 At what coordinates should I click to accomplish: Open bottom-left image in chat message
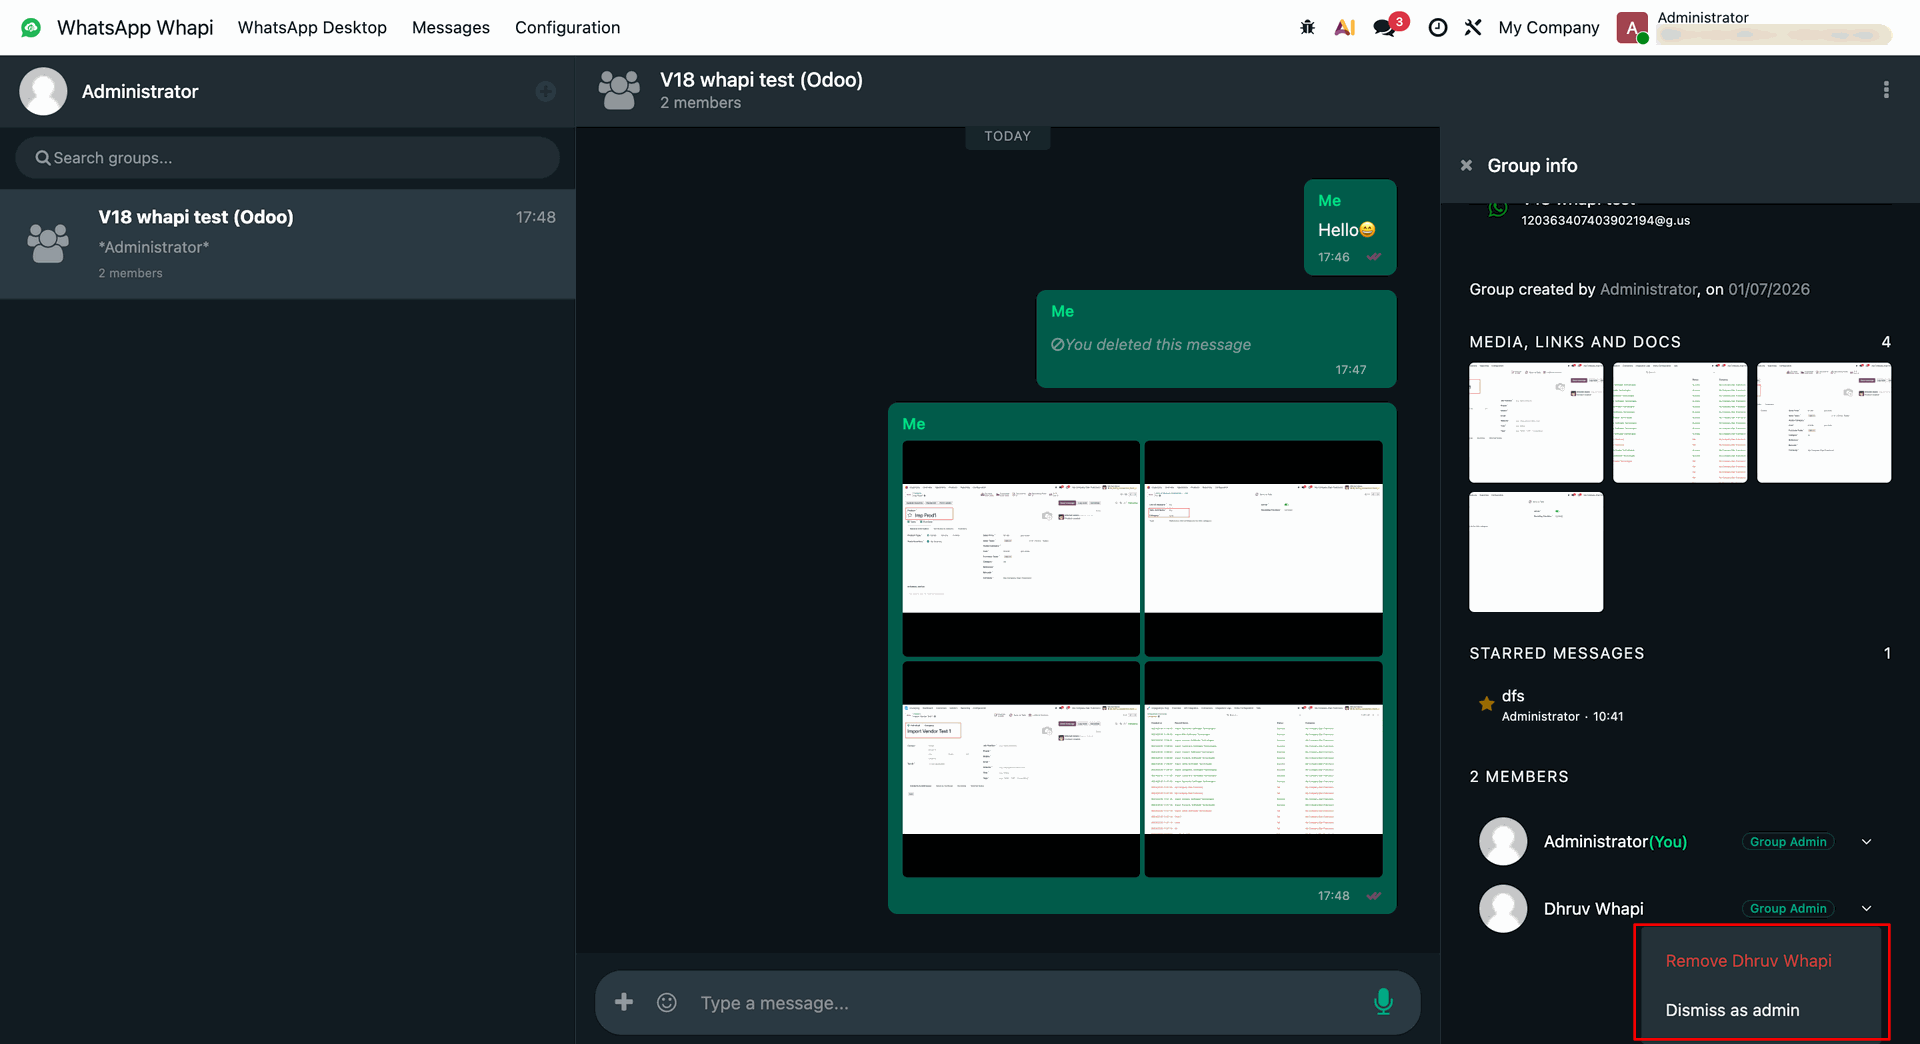[1021, 769]
